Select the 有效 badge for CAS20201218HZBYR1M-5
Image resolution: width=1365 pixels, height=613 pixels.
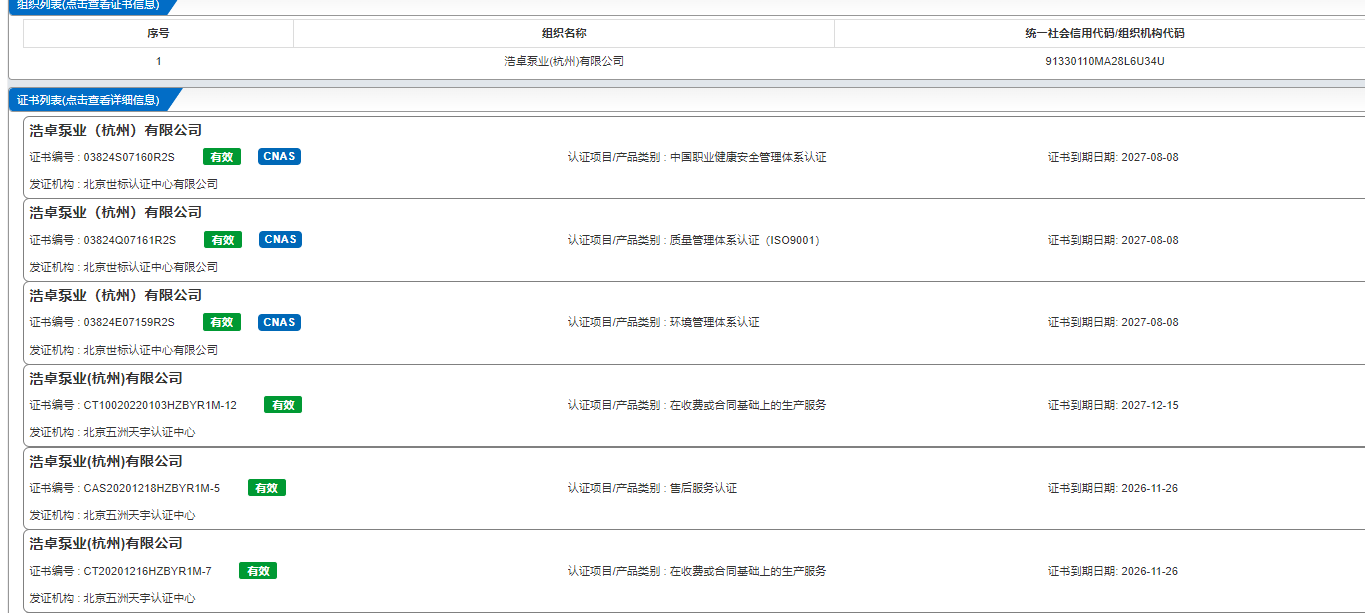click(x=267, y=488)
